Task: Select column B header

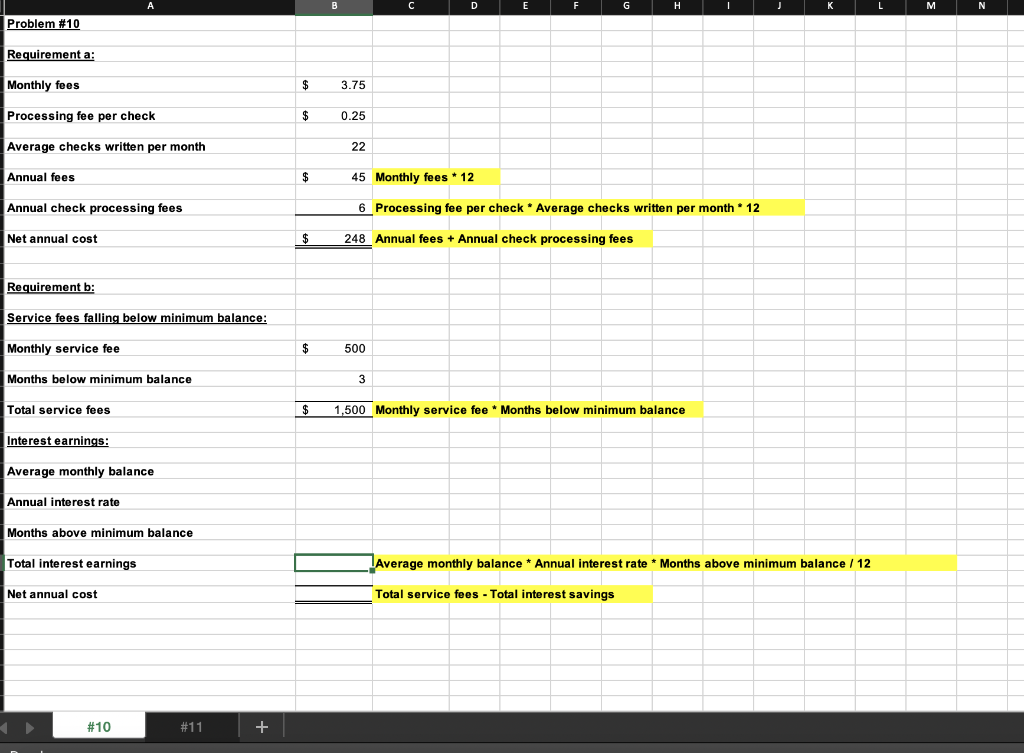Action: coord(334,7)
